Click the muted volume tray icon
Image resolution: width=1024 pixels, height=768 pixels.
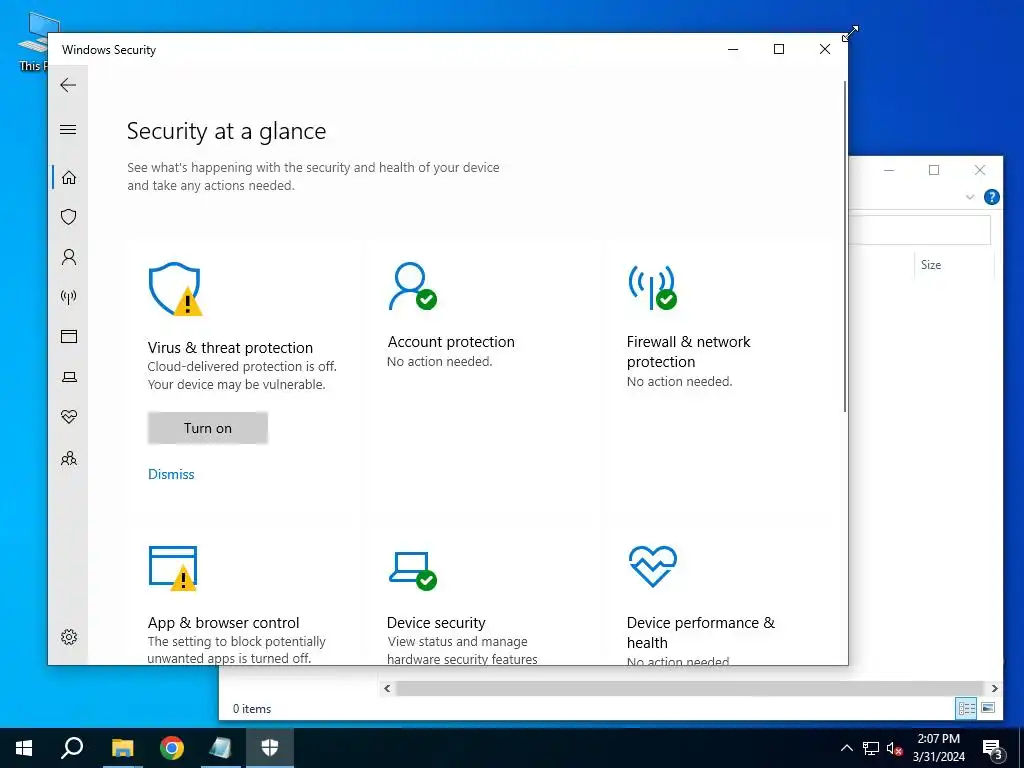(x=895, y=748)
